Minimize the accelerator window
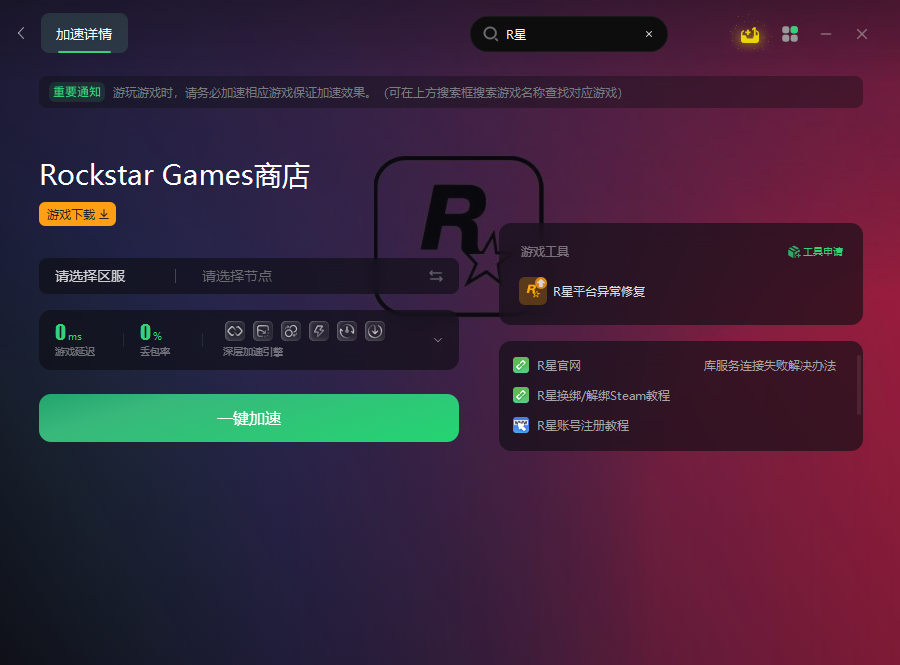Image resolution: width=900 pixels, height=665 pixels. pos(826,34)
